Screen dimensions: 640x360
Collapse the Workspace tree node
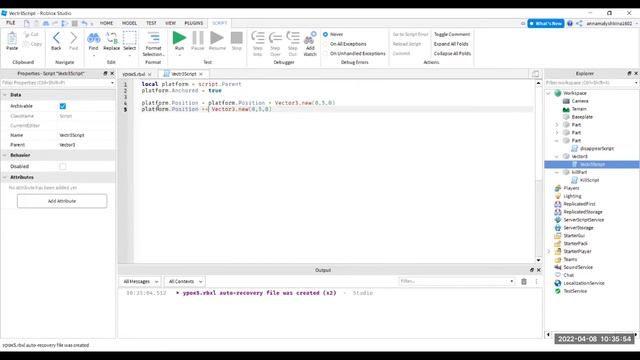[x=549, y=93]
